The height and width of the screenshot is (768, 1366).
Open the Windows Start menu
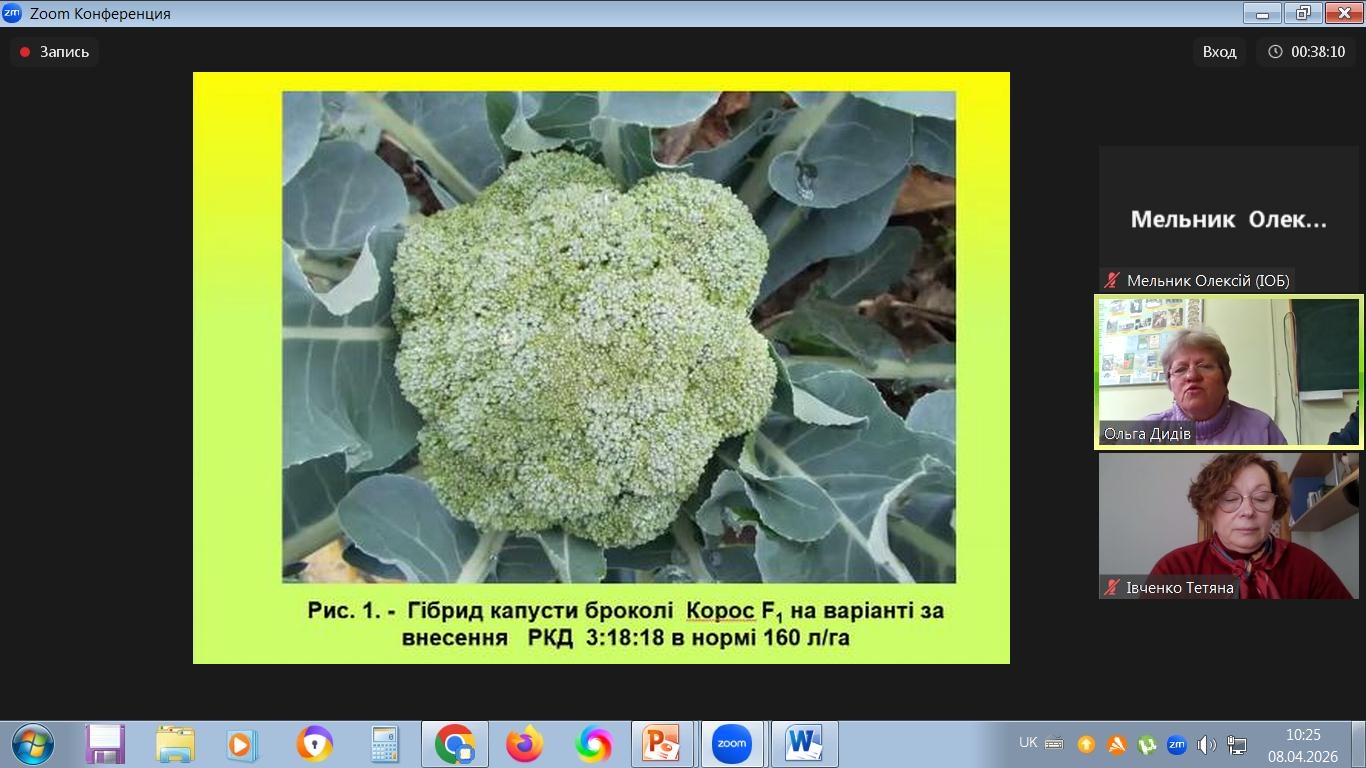pos(33,744)
